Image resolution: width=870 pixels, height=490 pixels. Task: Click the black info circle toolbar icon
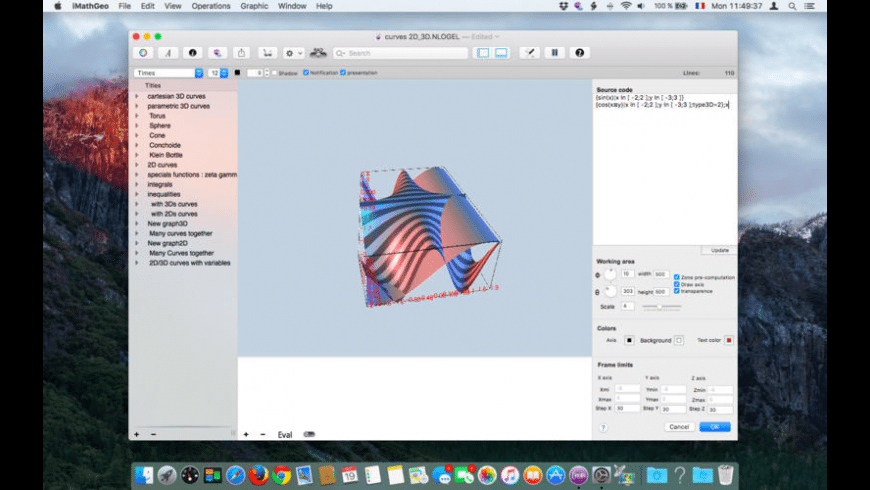pyautogui.click(x=193, y=53)
